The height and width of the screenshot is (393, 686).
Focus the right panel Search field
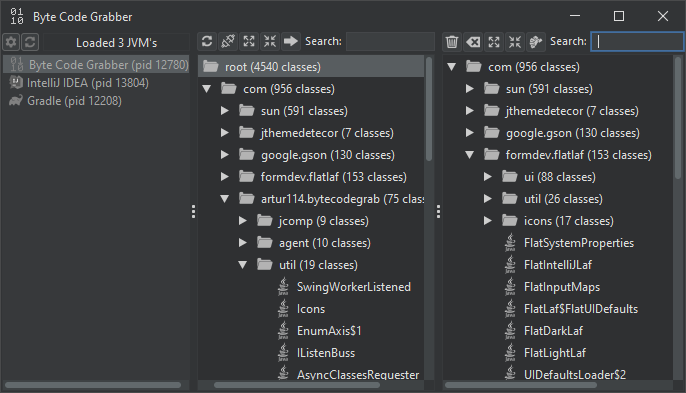pyautogui.click(x=637, y=42)
